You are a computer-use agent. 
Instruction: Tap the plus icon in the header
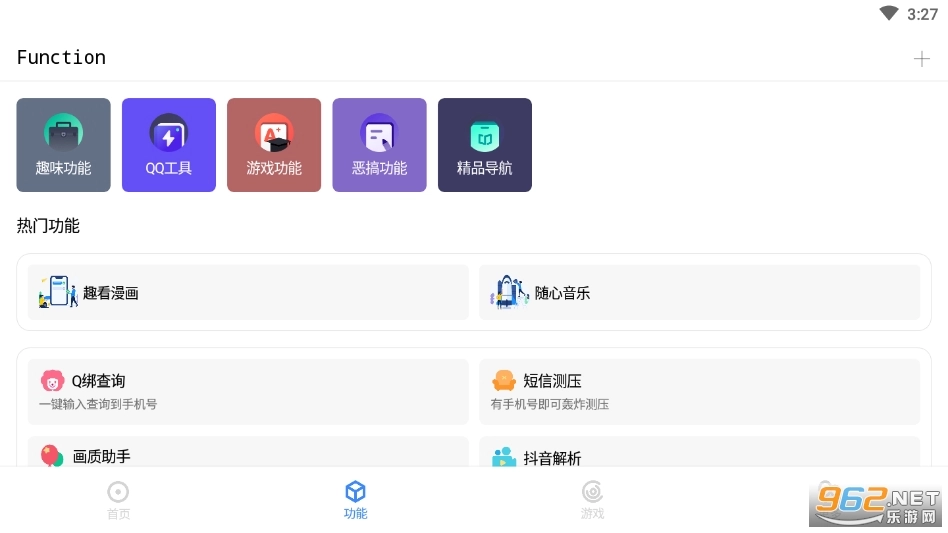pos(921,59)
